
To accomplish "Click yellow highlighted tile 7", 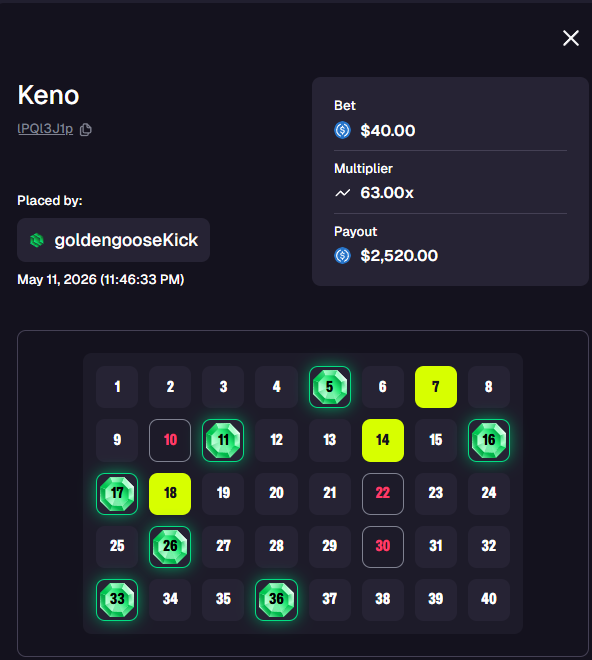I will pos(436,387).
